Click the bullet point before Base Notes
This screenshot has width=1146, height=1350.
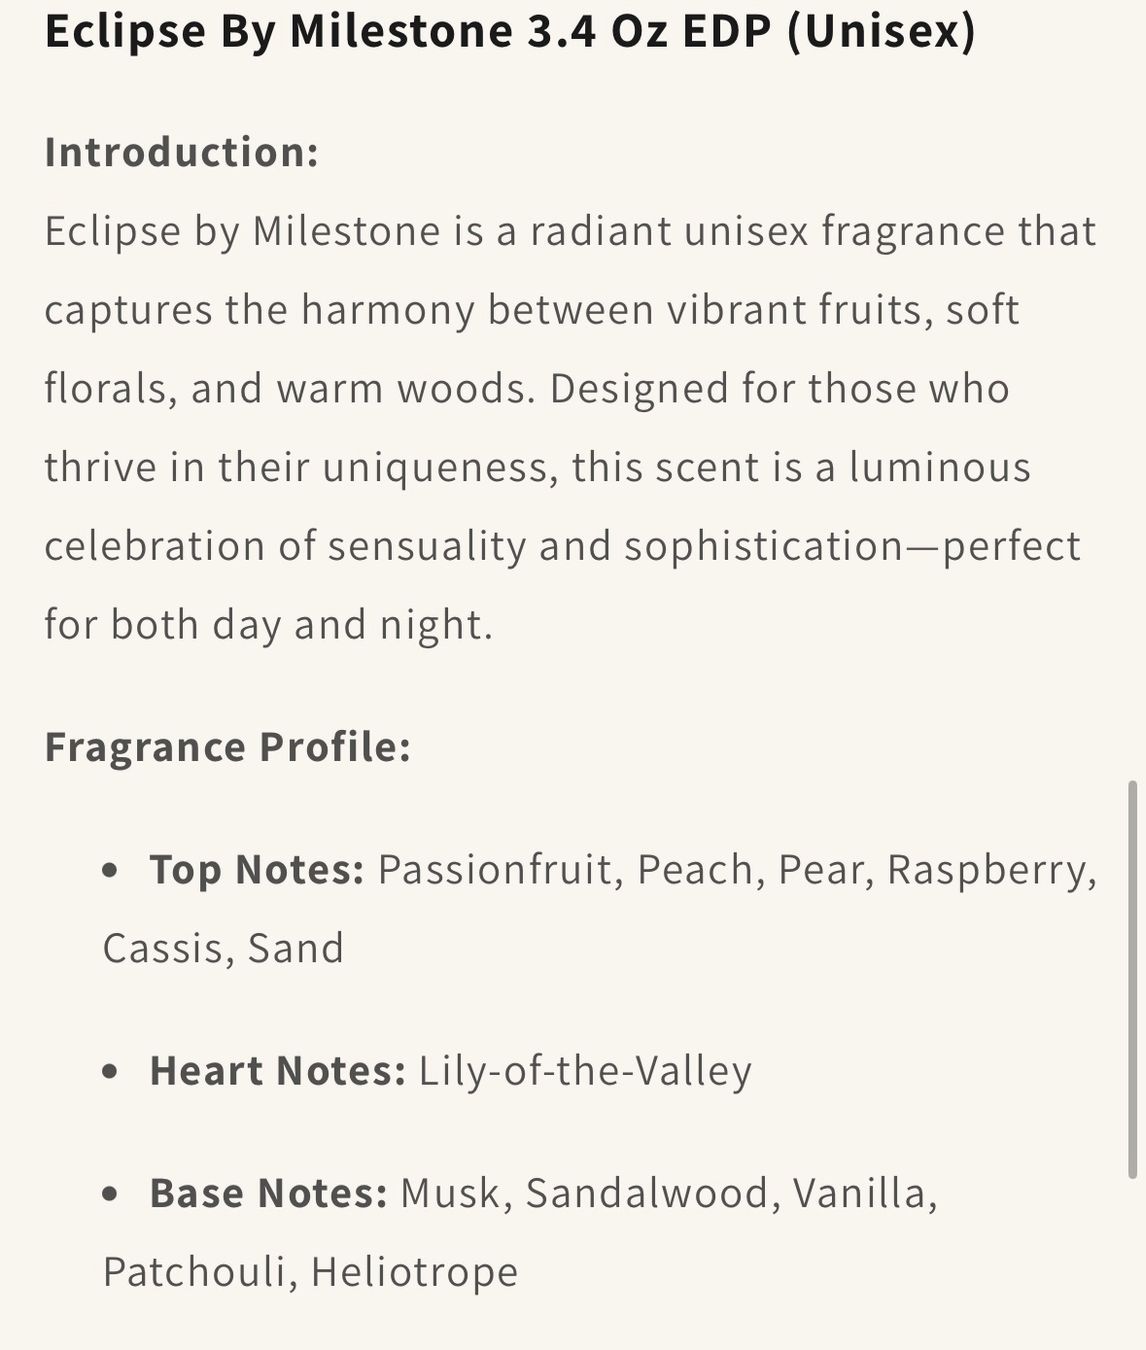tap(111, 1194)
